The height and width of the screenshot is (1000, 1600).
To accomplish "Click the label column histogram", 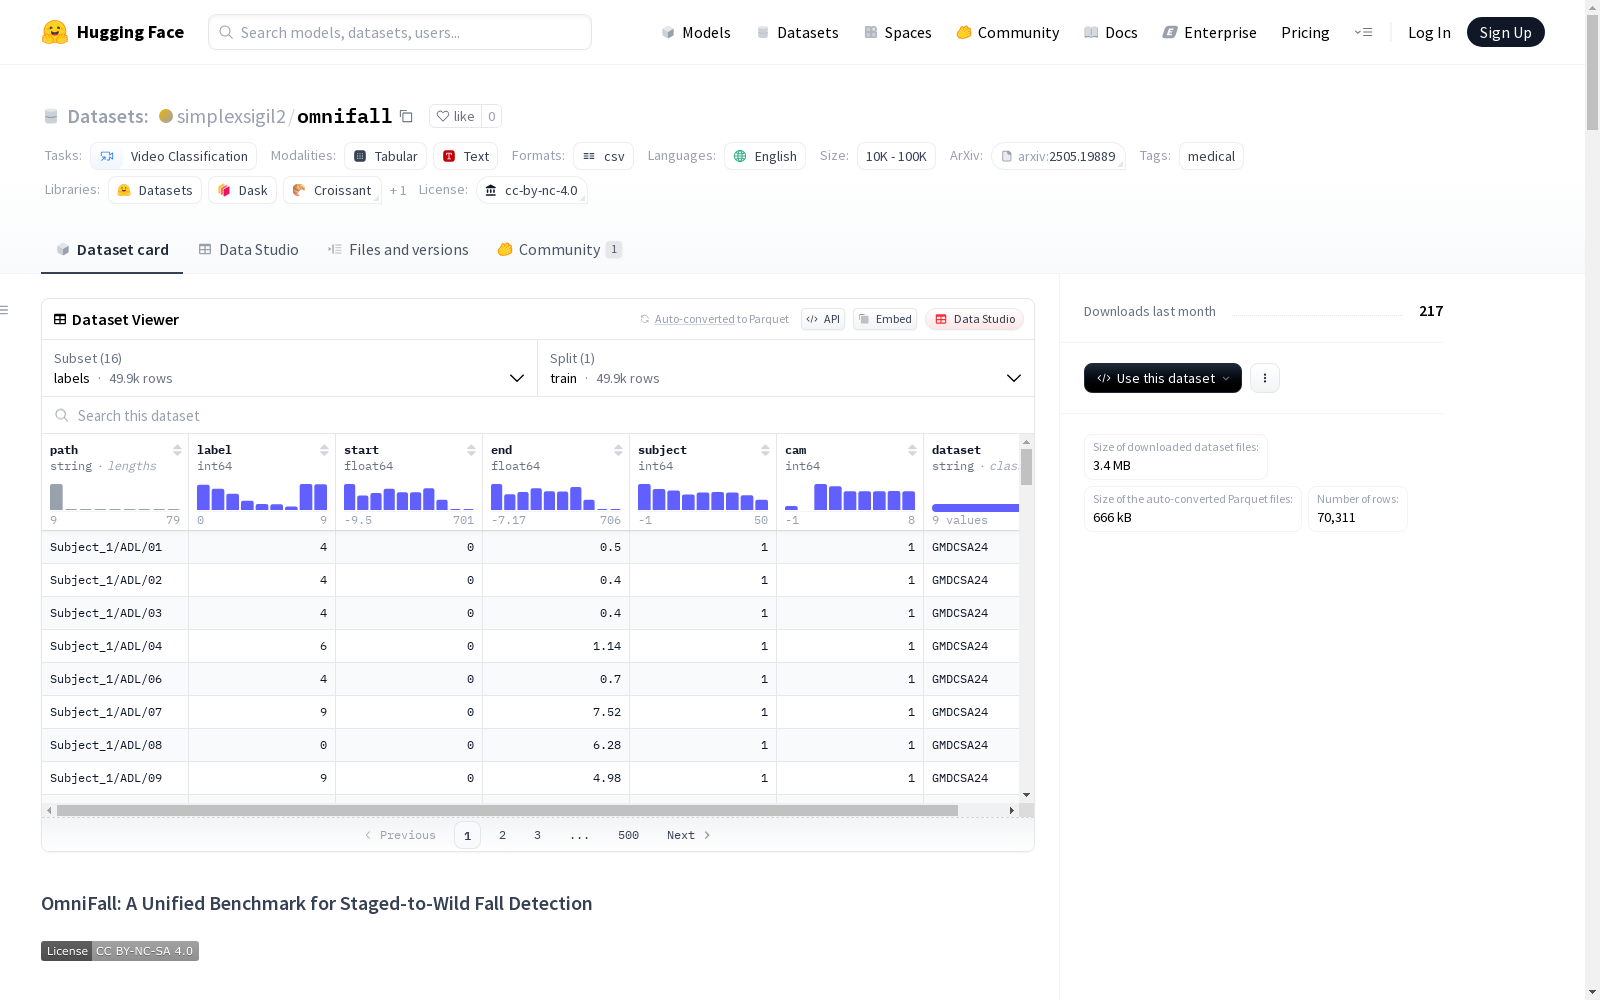I will tap(262, 497).
